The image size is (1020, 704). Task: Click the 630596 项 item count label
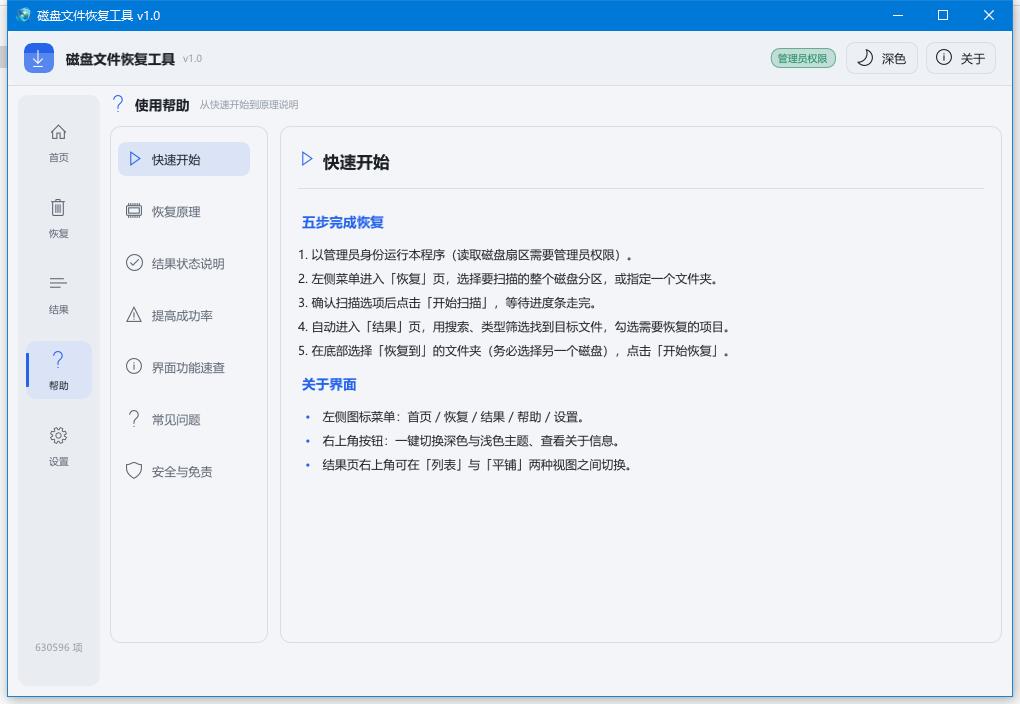59,647
